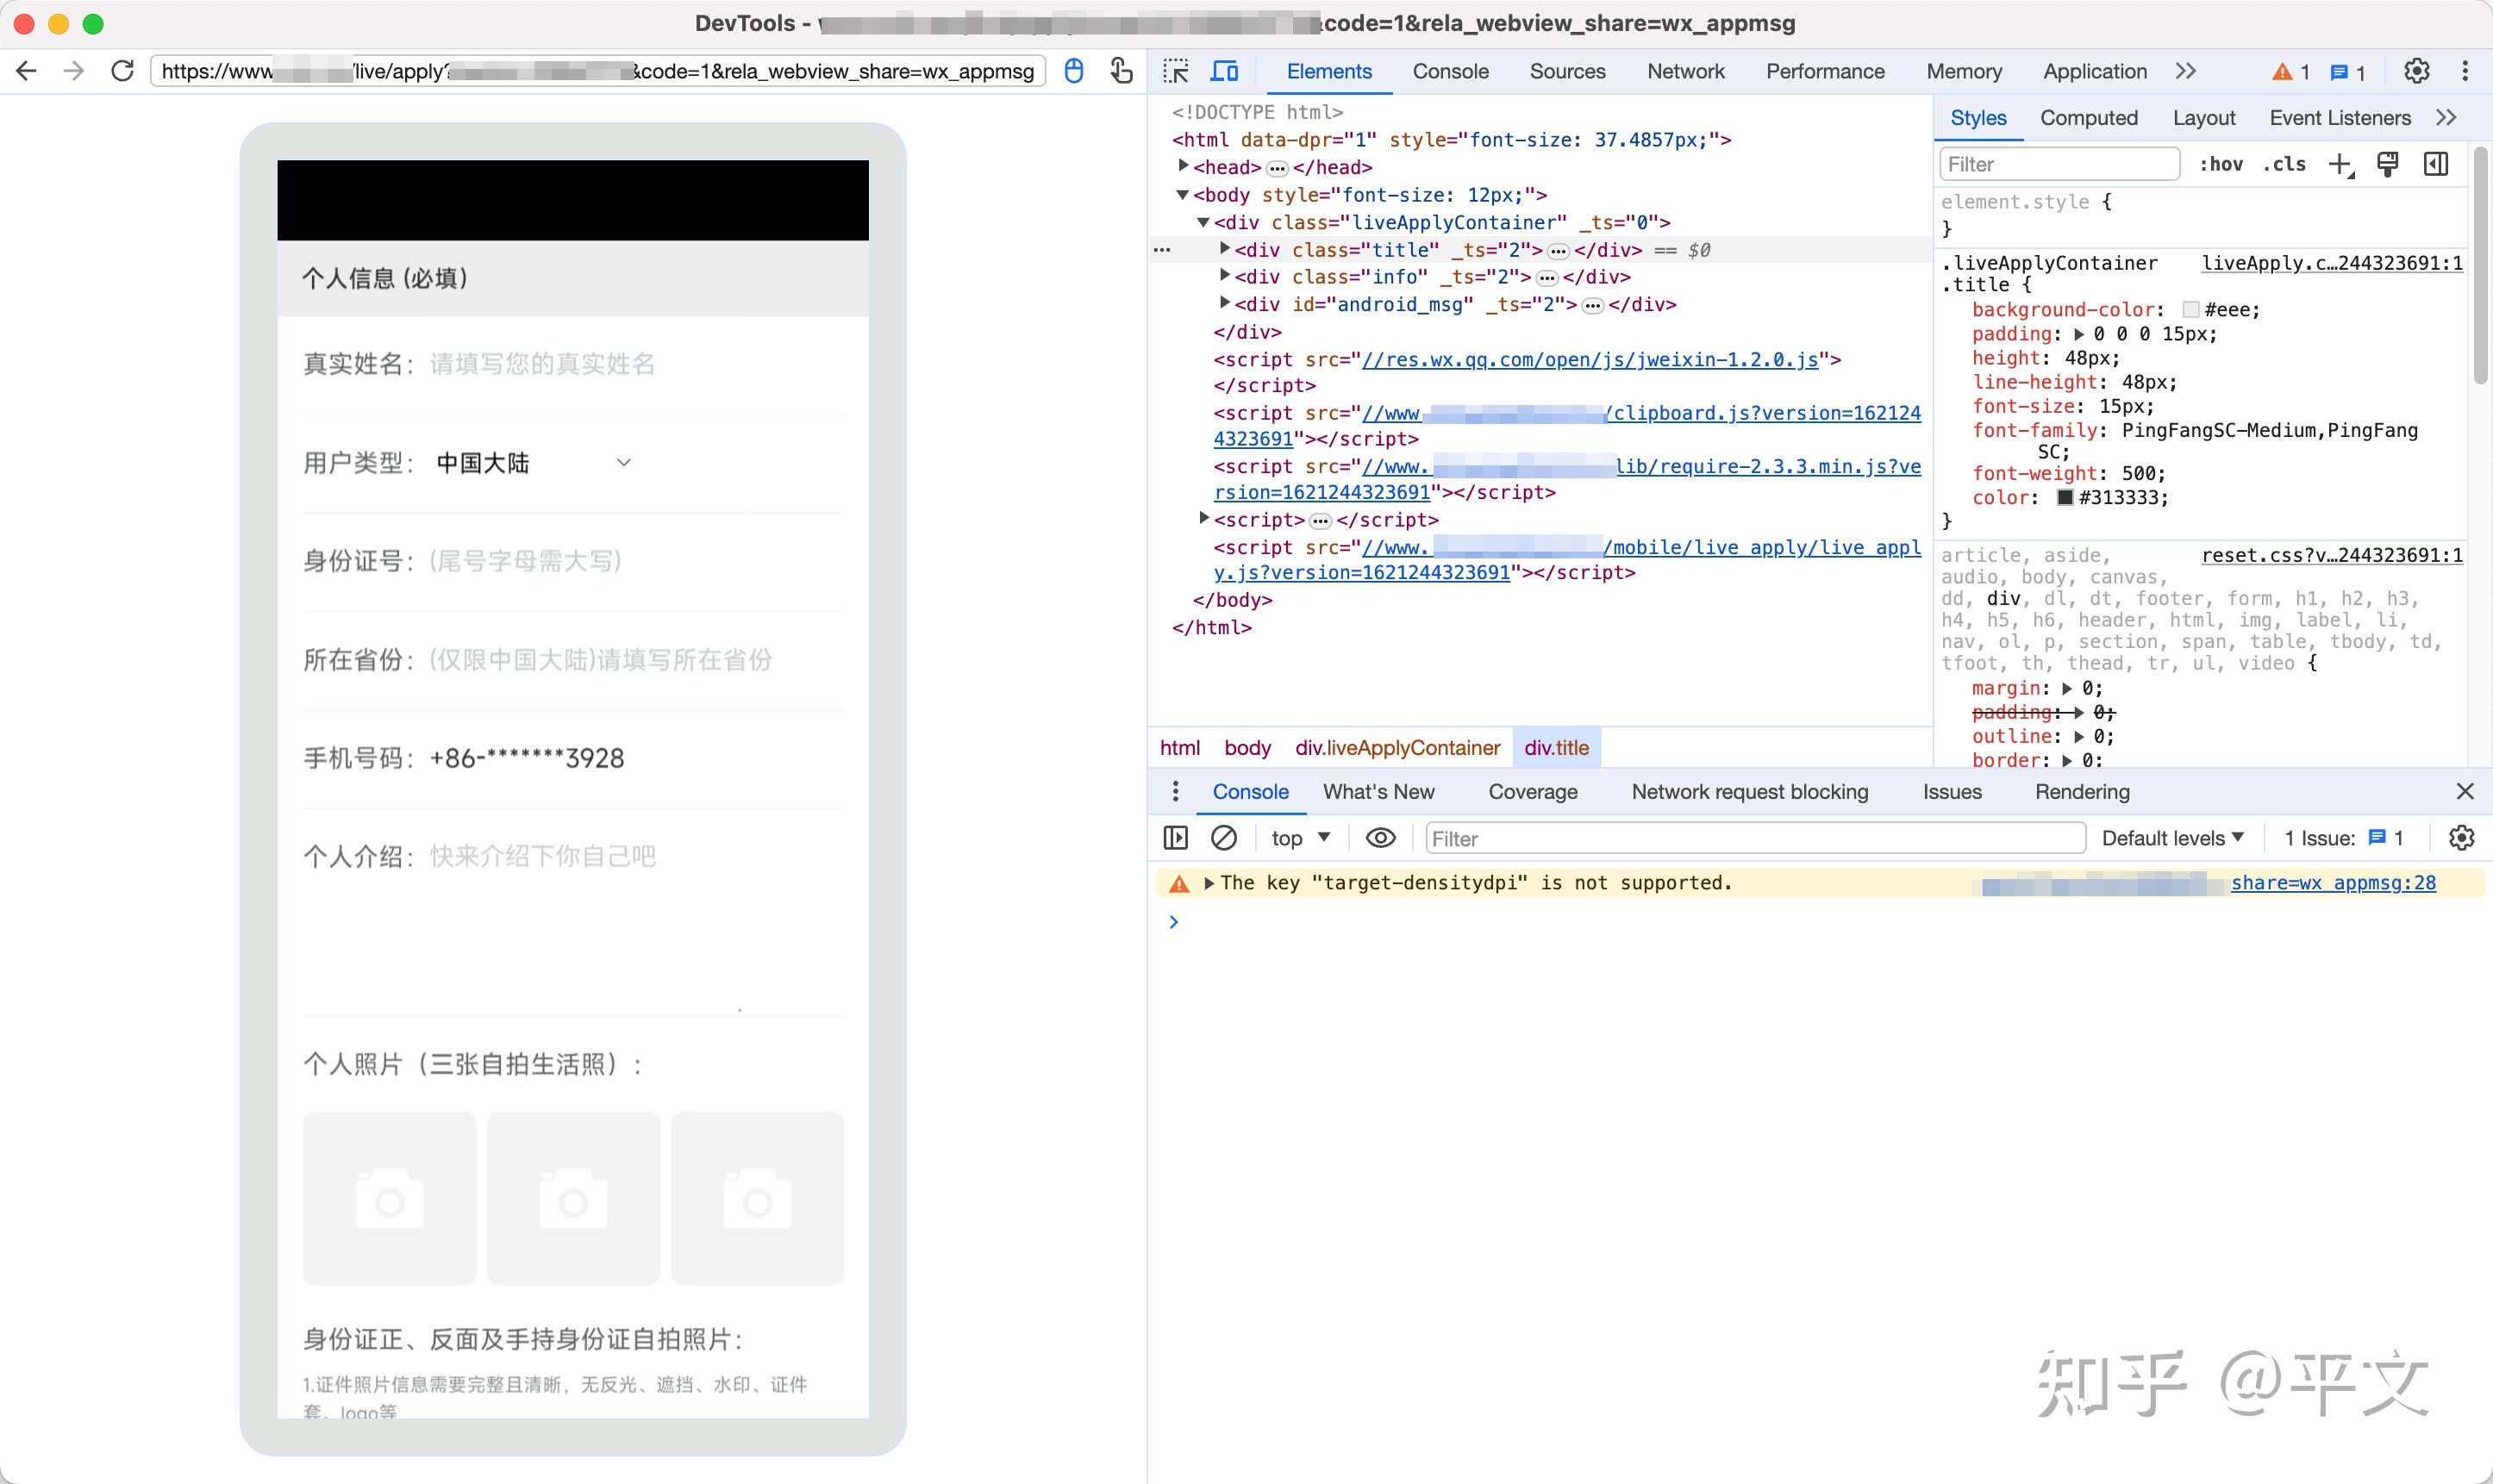Click the new style rule plus icon

pyautogui.click(x=2340, y=164)
